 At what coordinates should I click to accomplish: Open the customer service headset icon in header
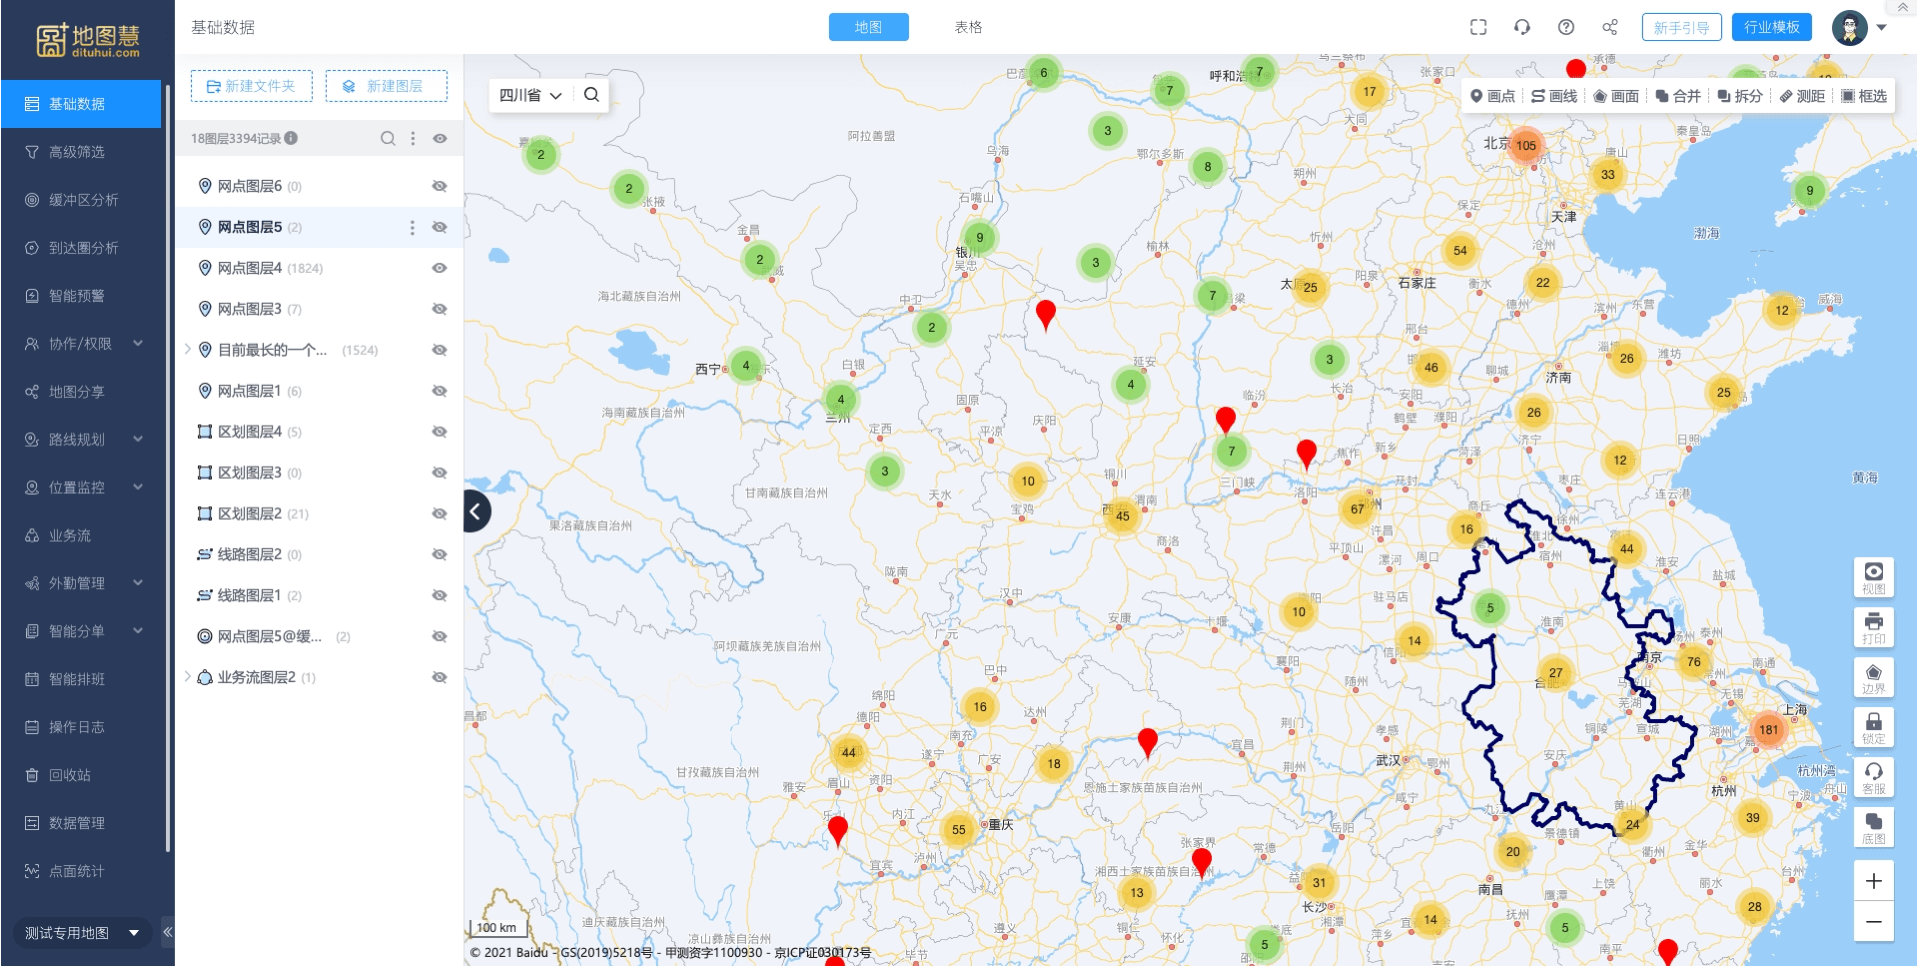coord(1522,27)
